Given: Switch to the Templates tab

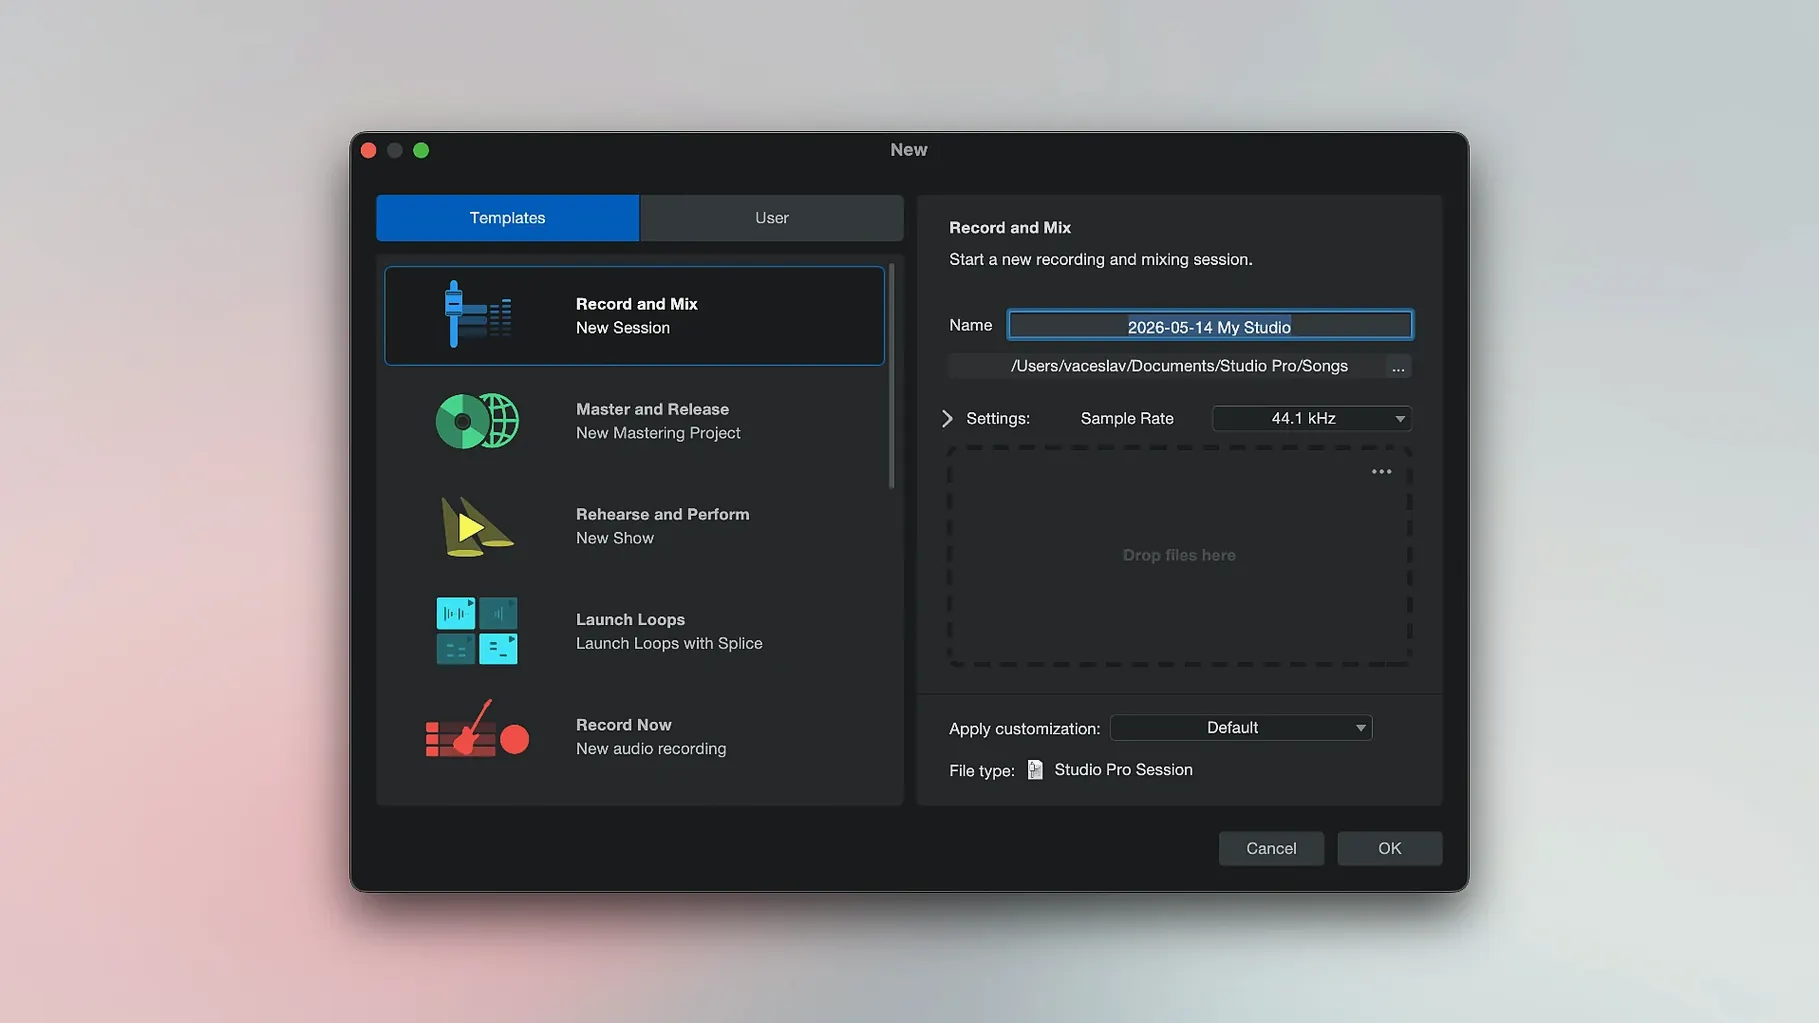Looking at the screenshot, I should [507, 218].
